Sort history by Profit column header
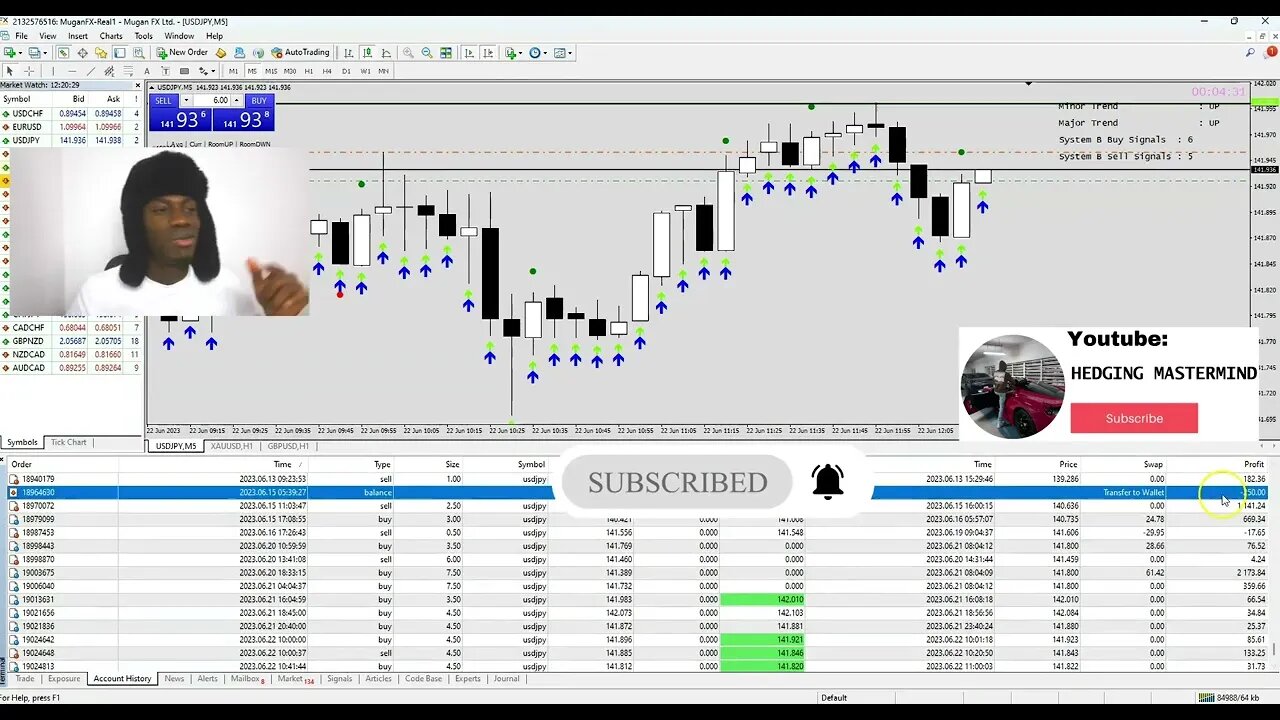This screenshot has width=1280, height=720. point(1254,464)
